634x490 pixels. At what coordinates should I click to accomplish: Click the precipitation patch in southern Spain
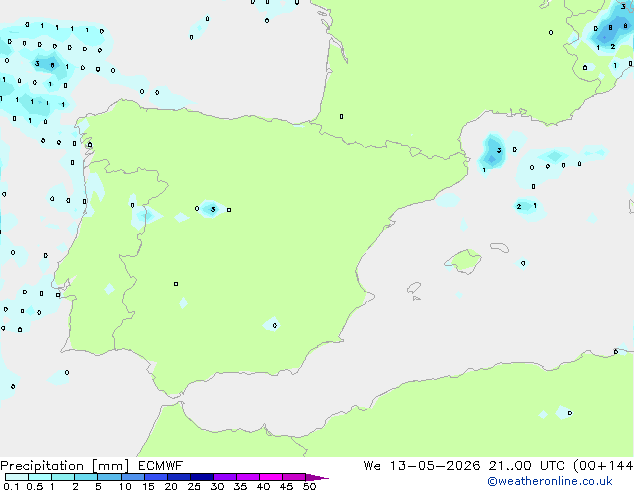(x=272, y=325)
